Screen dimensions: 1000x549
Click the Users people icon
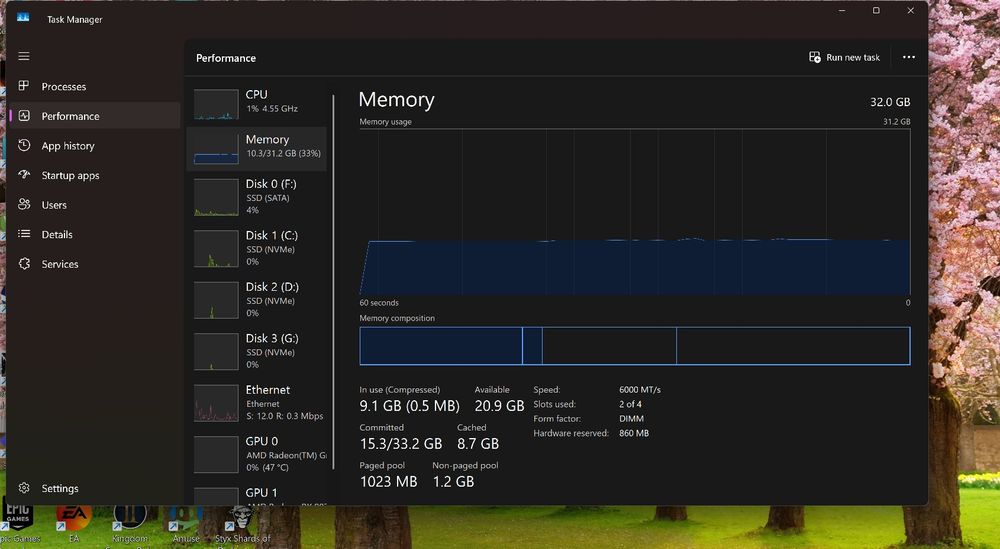(24, 204)
